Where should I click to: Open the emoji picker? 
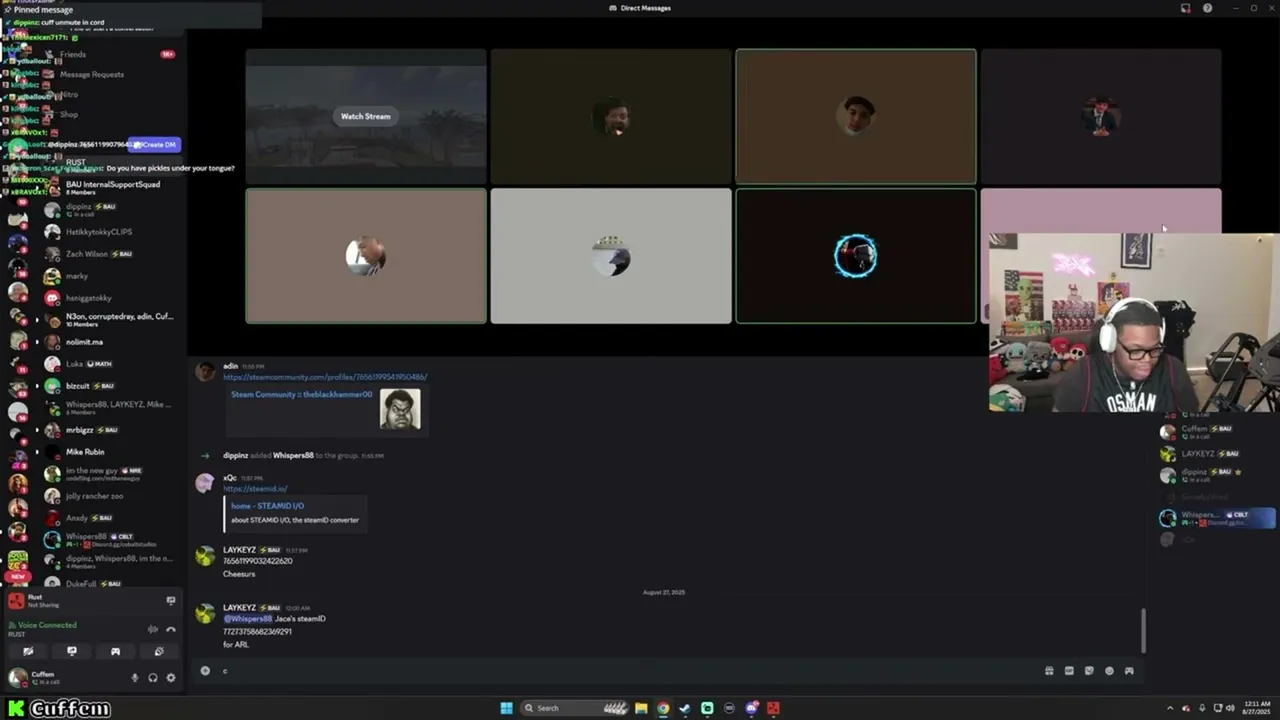click(x=1109, y=671)
